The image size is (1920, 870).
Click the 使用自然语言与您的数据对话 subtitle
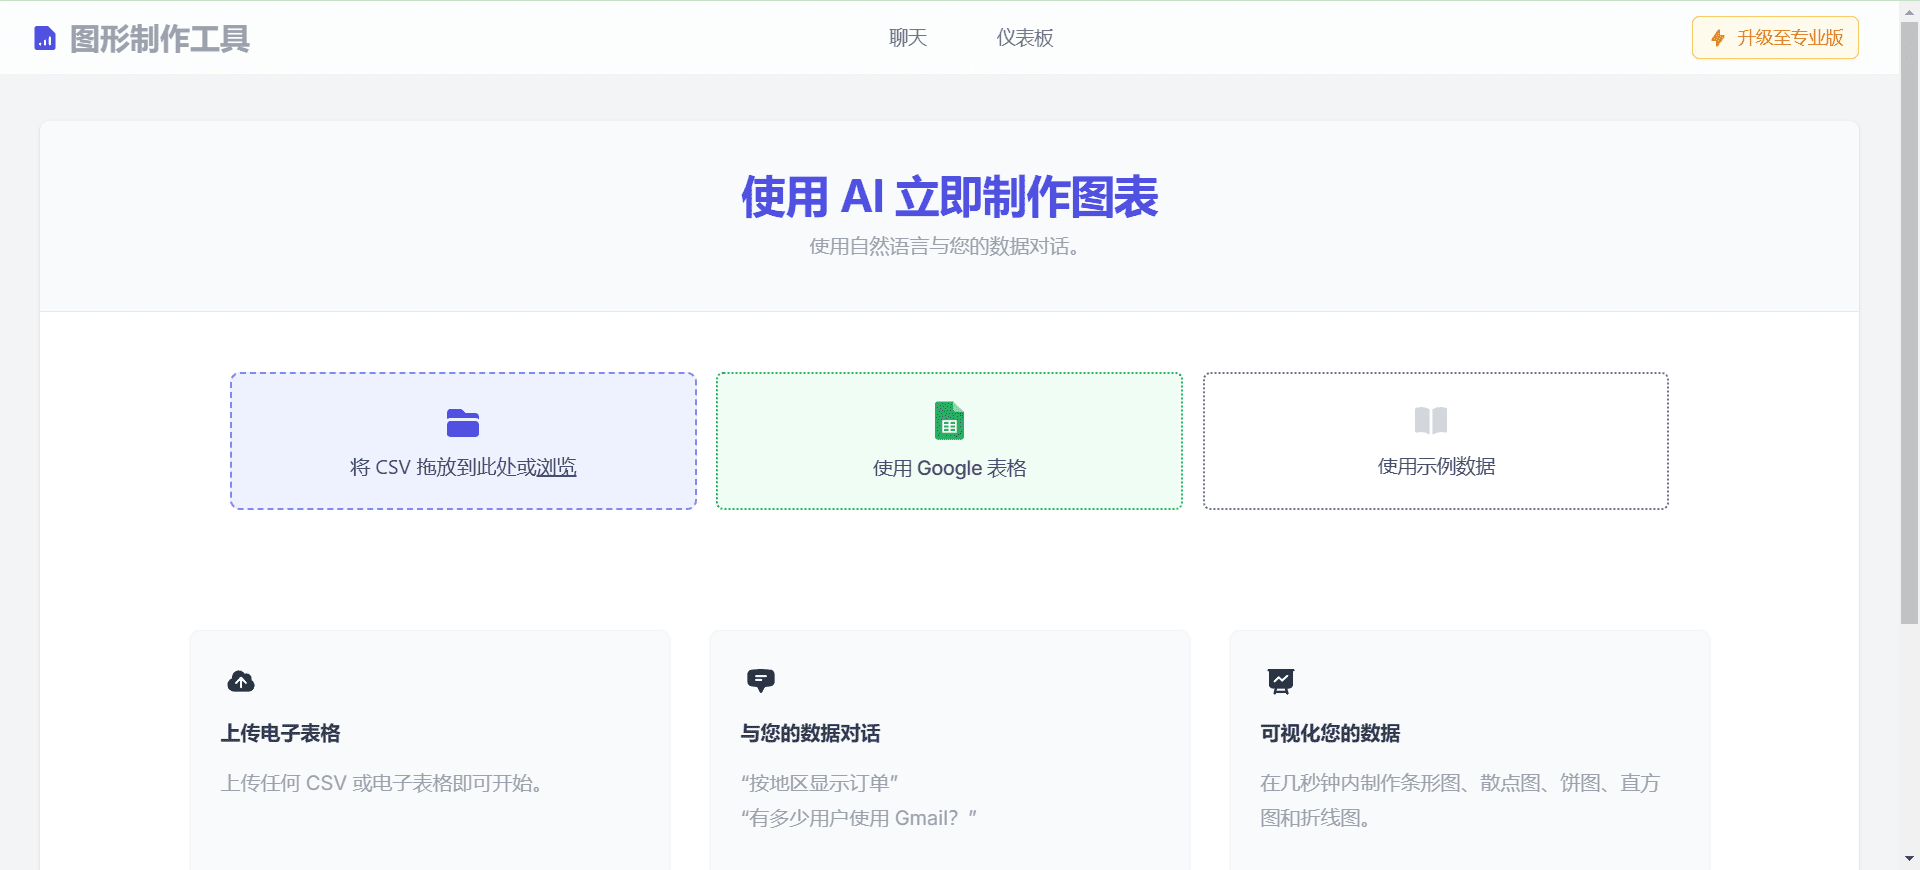(945, 246)
